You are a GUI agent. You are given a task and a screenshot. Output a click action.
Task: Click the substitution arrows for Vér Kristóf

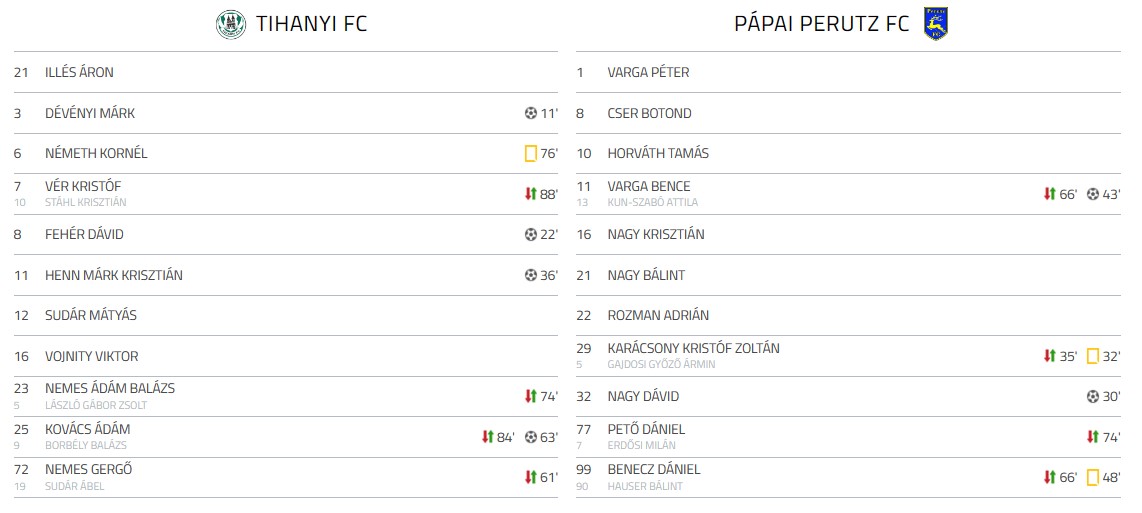tap(531, 194)
